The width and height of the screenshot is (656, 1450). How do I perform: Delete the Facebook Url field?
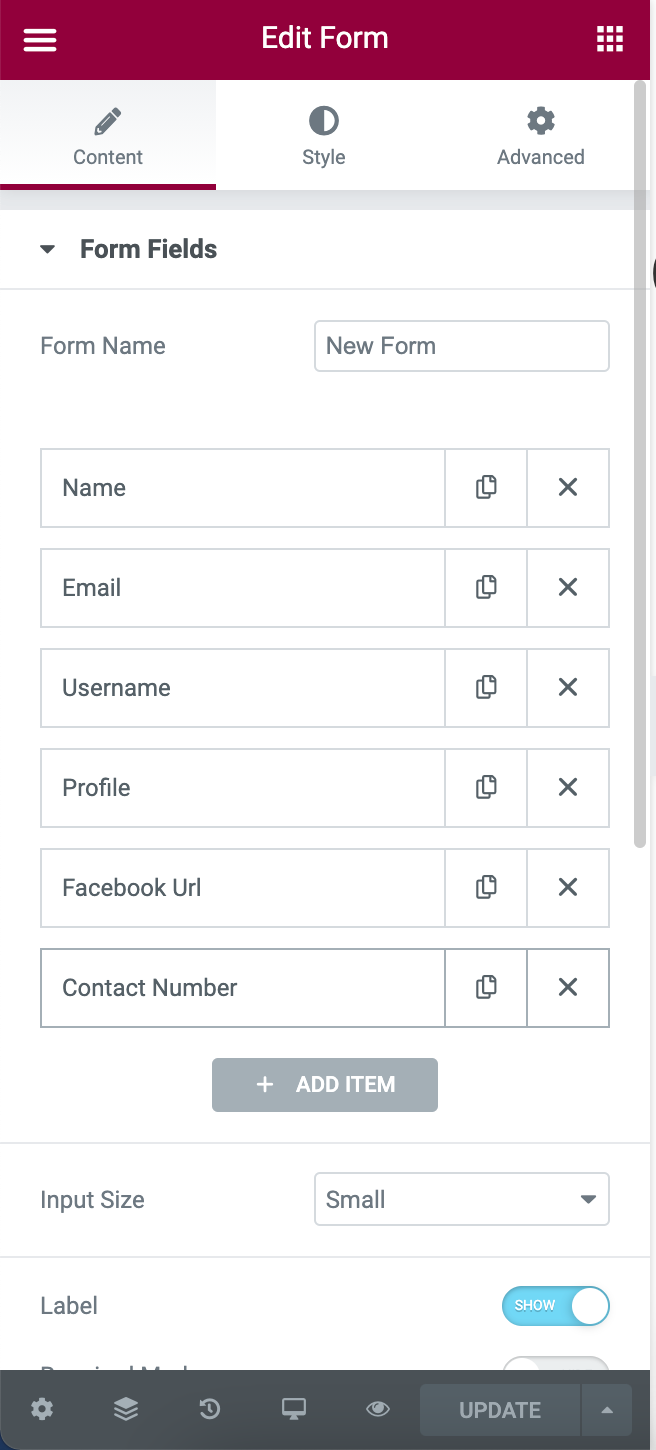(568, 888)
